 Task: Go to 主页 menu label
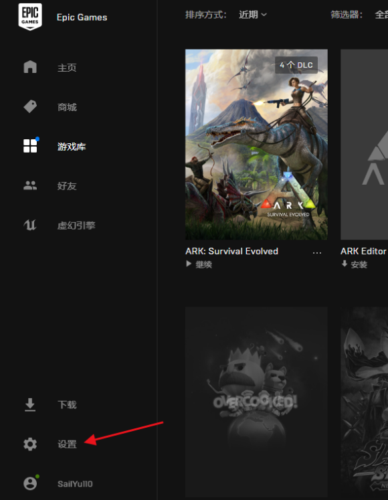[x=67, y=68]
